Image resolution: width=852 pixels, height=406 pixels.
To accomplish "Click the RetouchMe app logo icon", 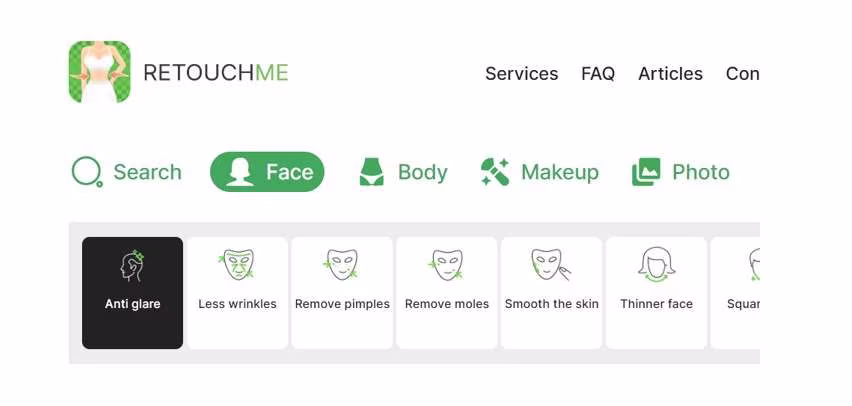I will click(x=99, y=72).
